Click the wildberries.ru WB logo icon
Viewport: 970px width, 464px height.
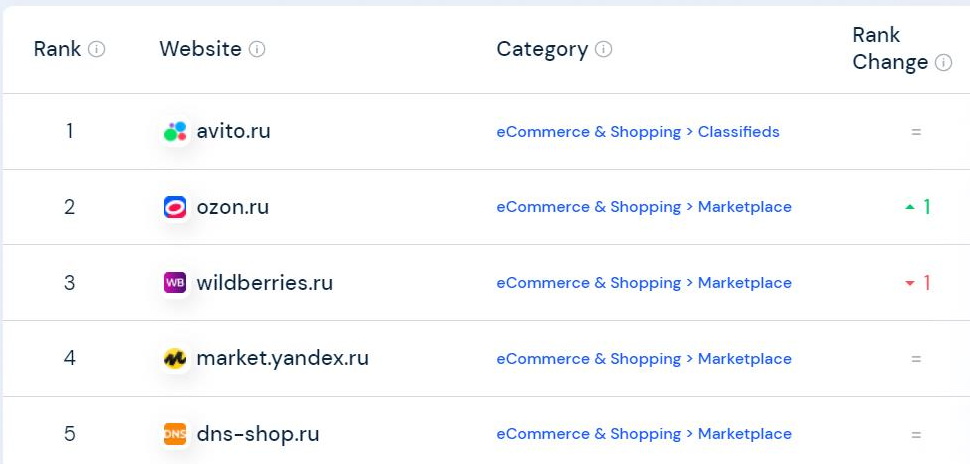[175, 283]
